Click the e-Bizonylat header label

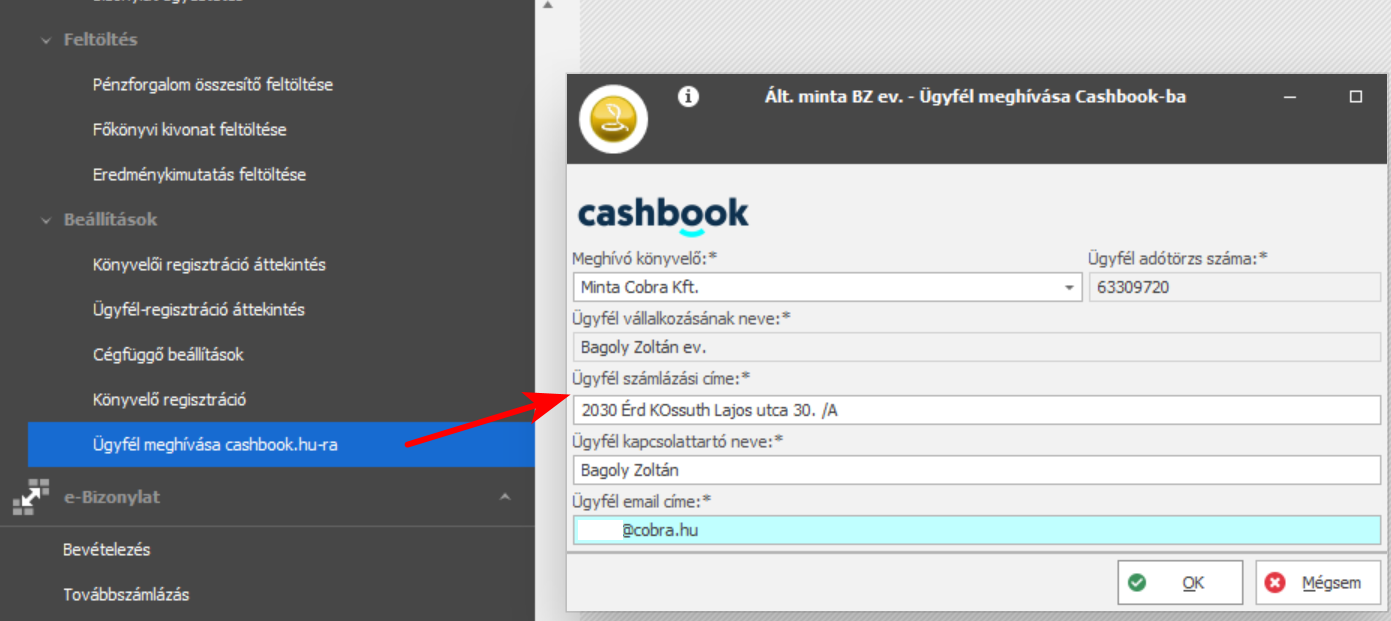pyautogui.click(x=111, y=497)
